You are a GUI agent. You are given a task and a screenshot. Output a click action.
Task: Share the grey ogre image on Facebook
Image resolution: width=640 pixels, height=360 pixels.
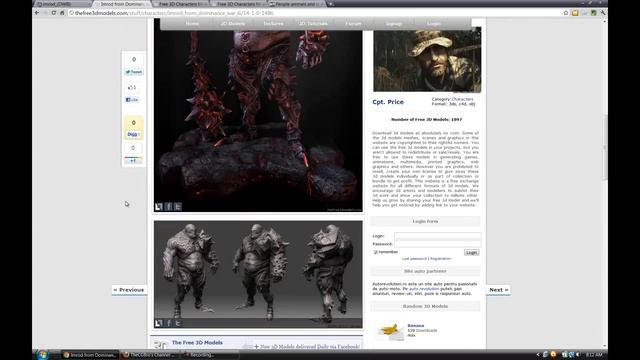169,323
